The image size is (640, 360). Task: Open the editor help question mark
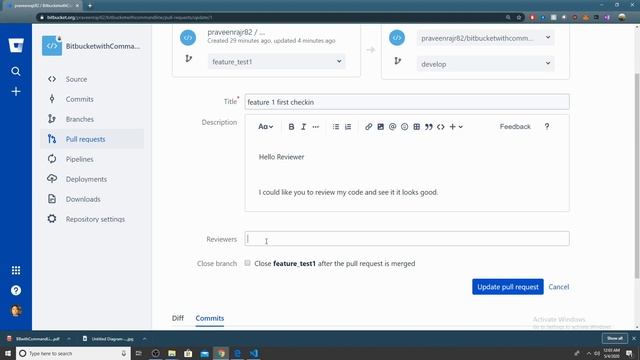(547, 127)
